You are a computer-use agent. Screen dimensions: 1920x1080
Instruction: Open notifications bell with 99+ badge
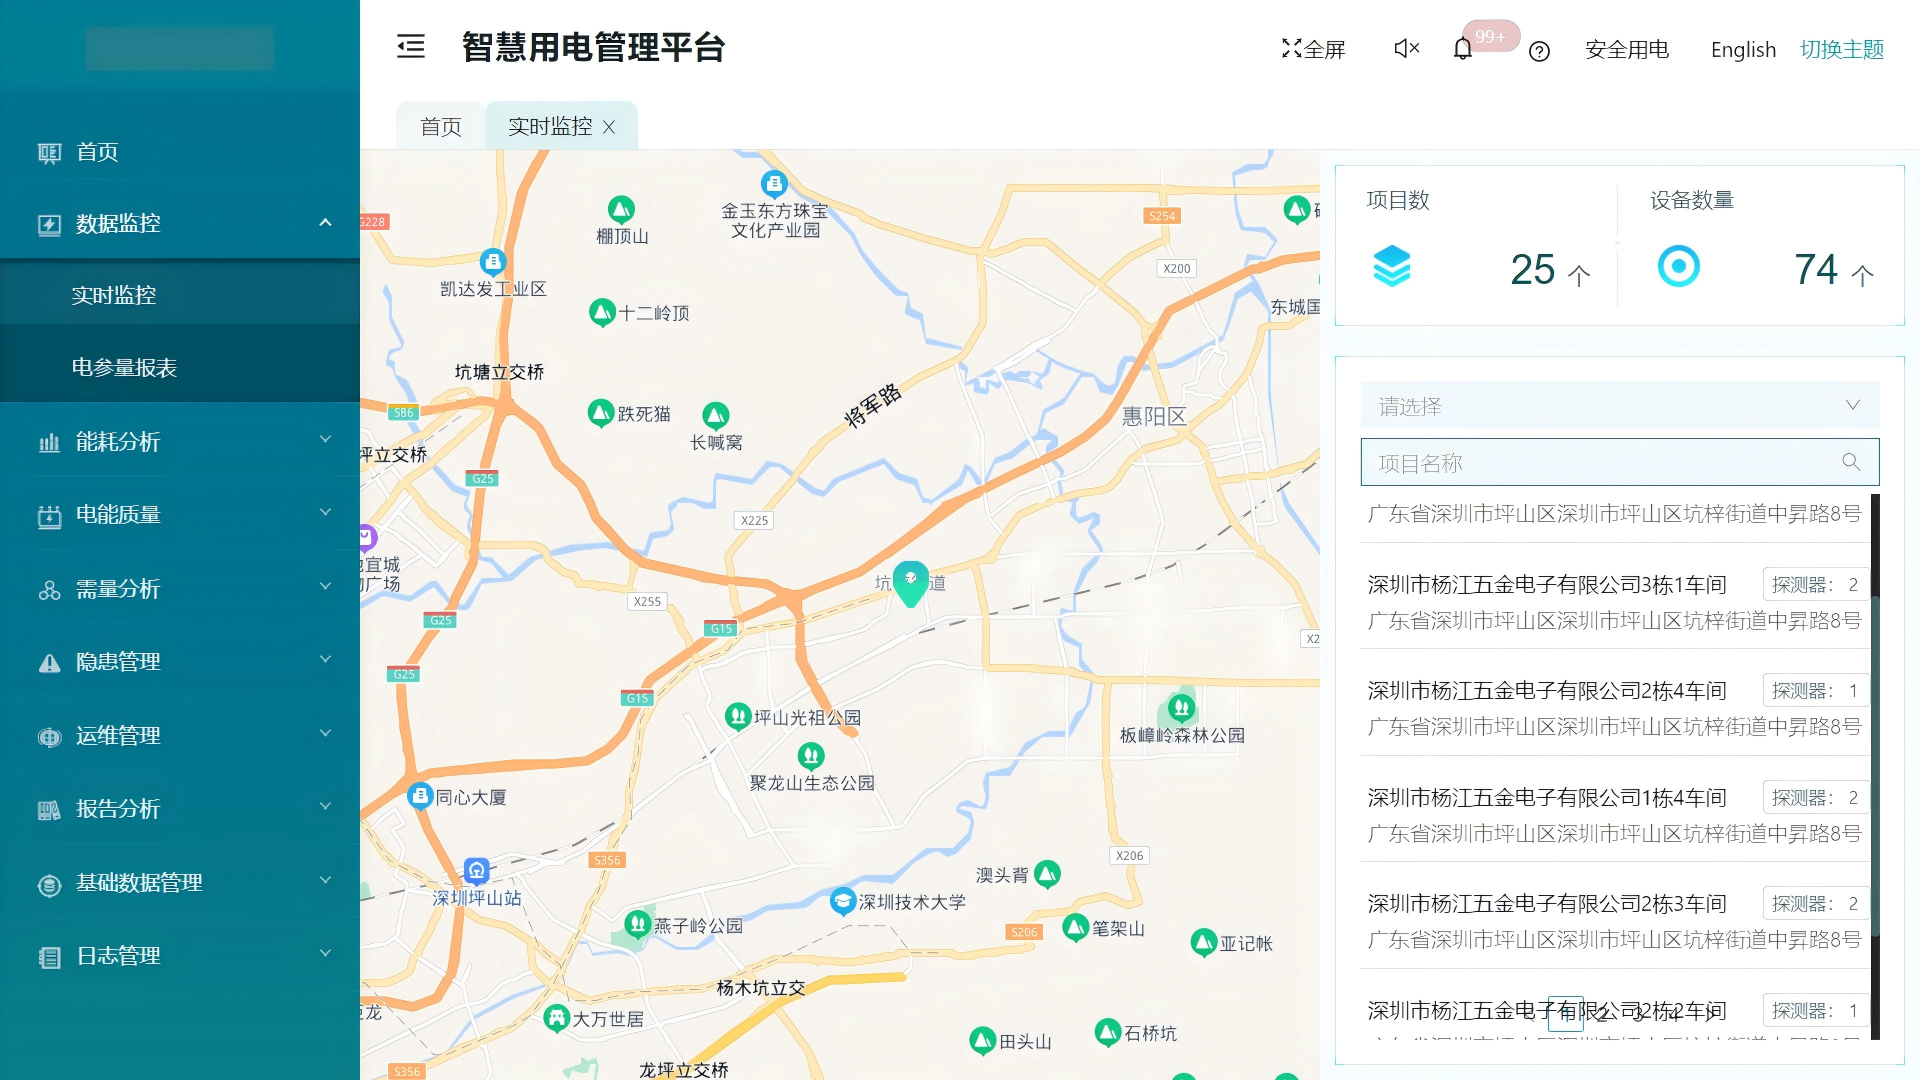pos(1463,49)
